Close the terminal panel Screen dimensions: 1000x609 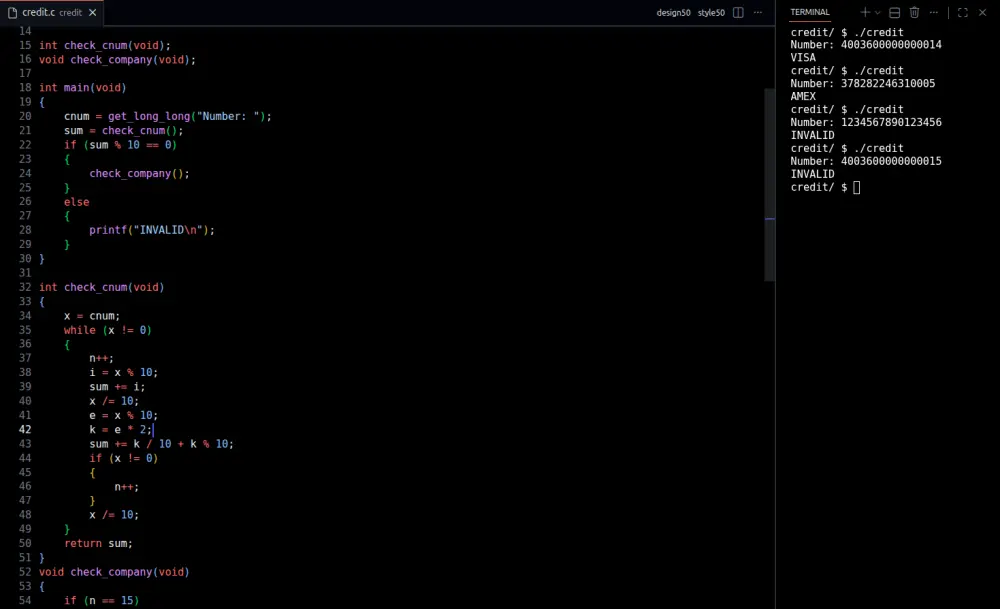(x=982, y=12)
